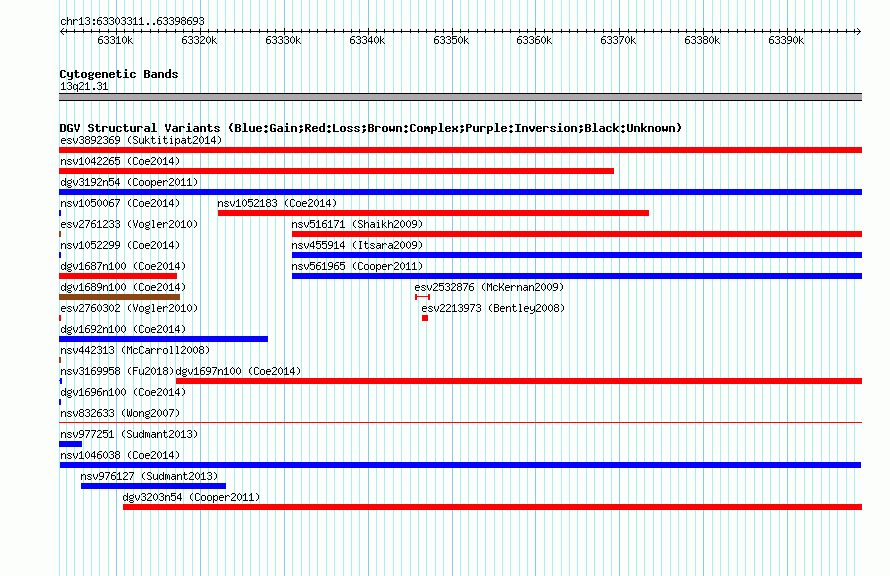This screenshot has width=890, height=576.
Task: Open the esv2213973 (Bentley2008) label
Action: point(493,308)
